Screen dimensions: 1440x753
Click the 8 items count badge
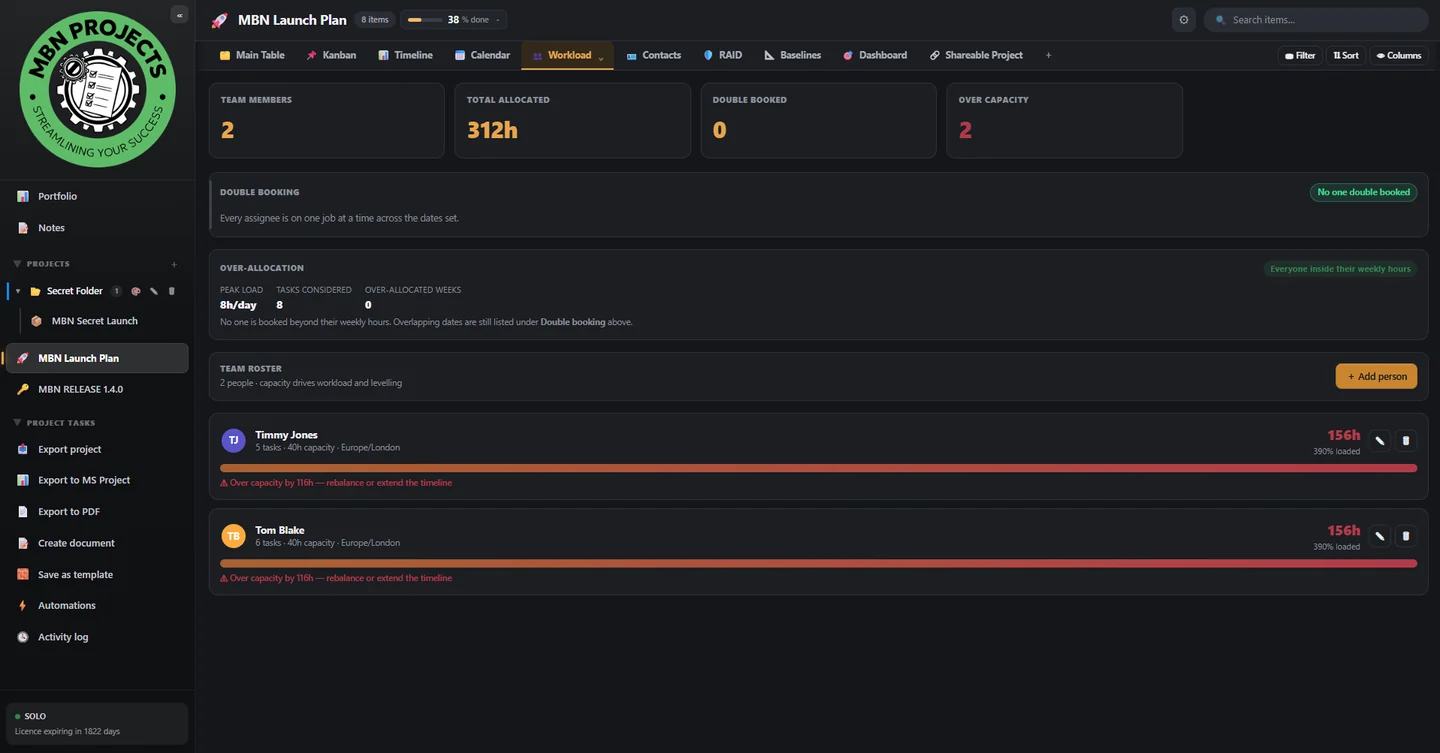[375, 20]
